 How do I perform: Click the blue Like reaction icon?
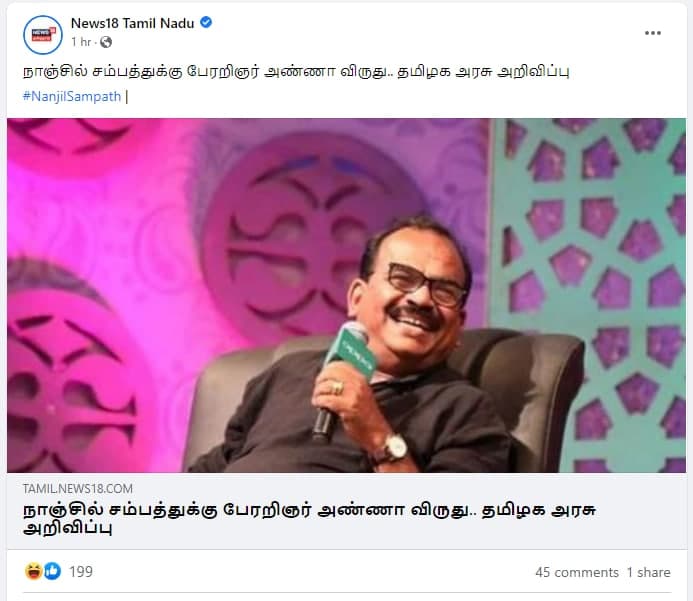pos(52,571)
